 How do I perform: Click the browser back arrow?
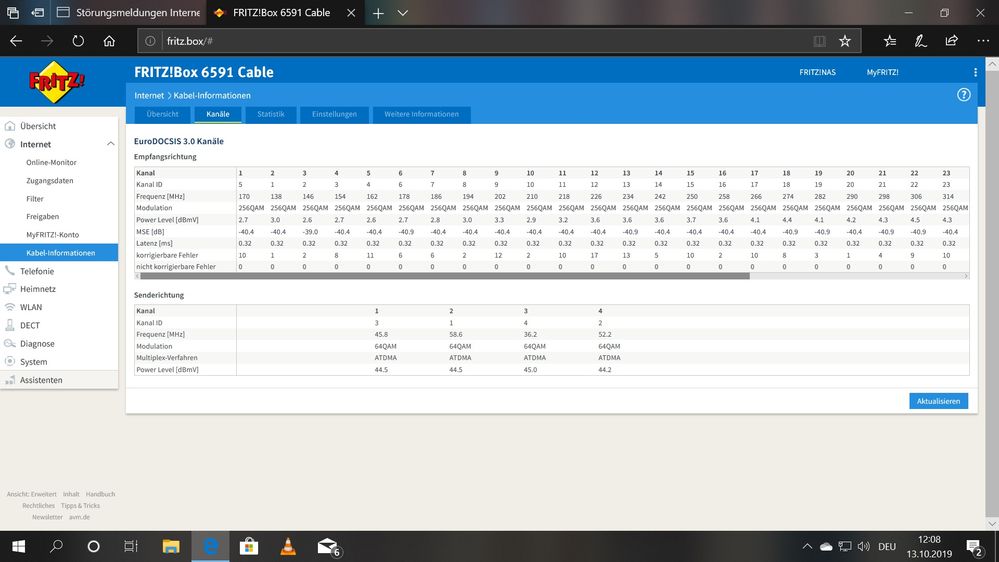click(x=16, y=41)
